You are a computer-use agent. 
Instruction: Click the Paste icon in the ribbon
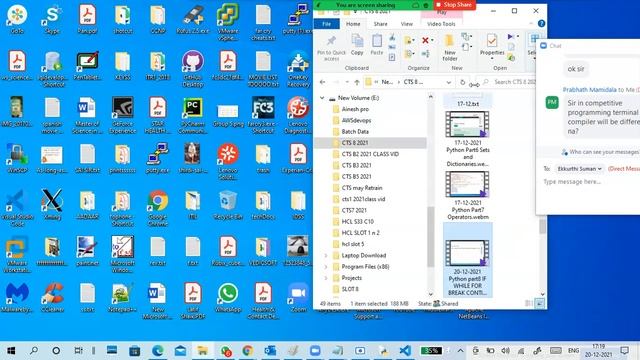pos(377,44)
